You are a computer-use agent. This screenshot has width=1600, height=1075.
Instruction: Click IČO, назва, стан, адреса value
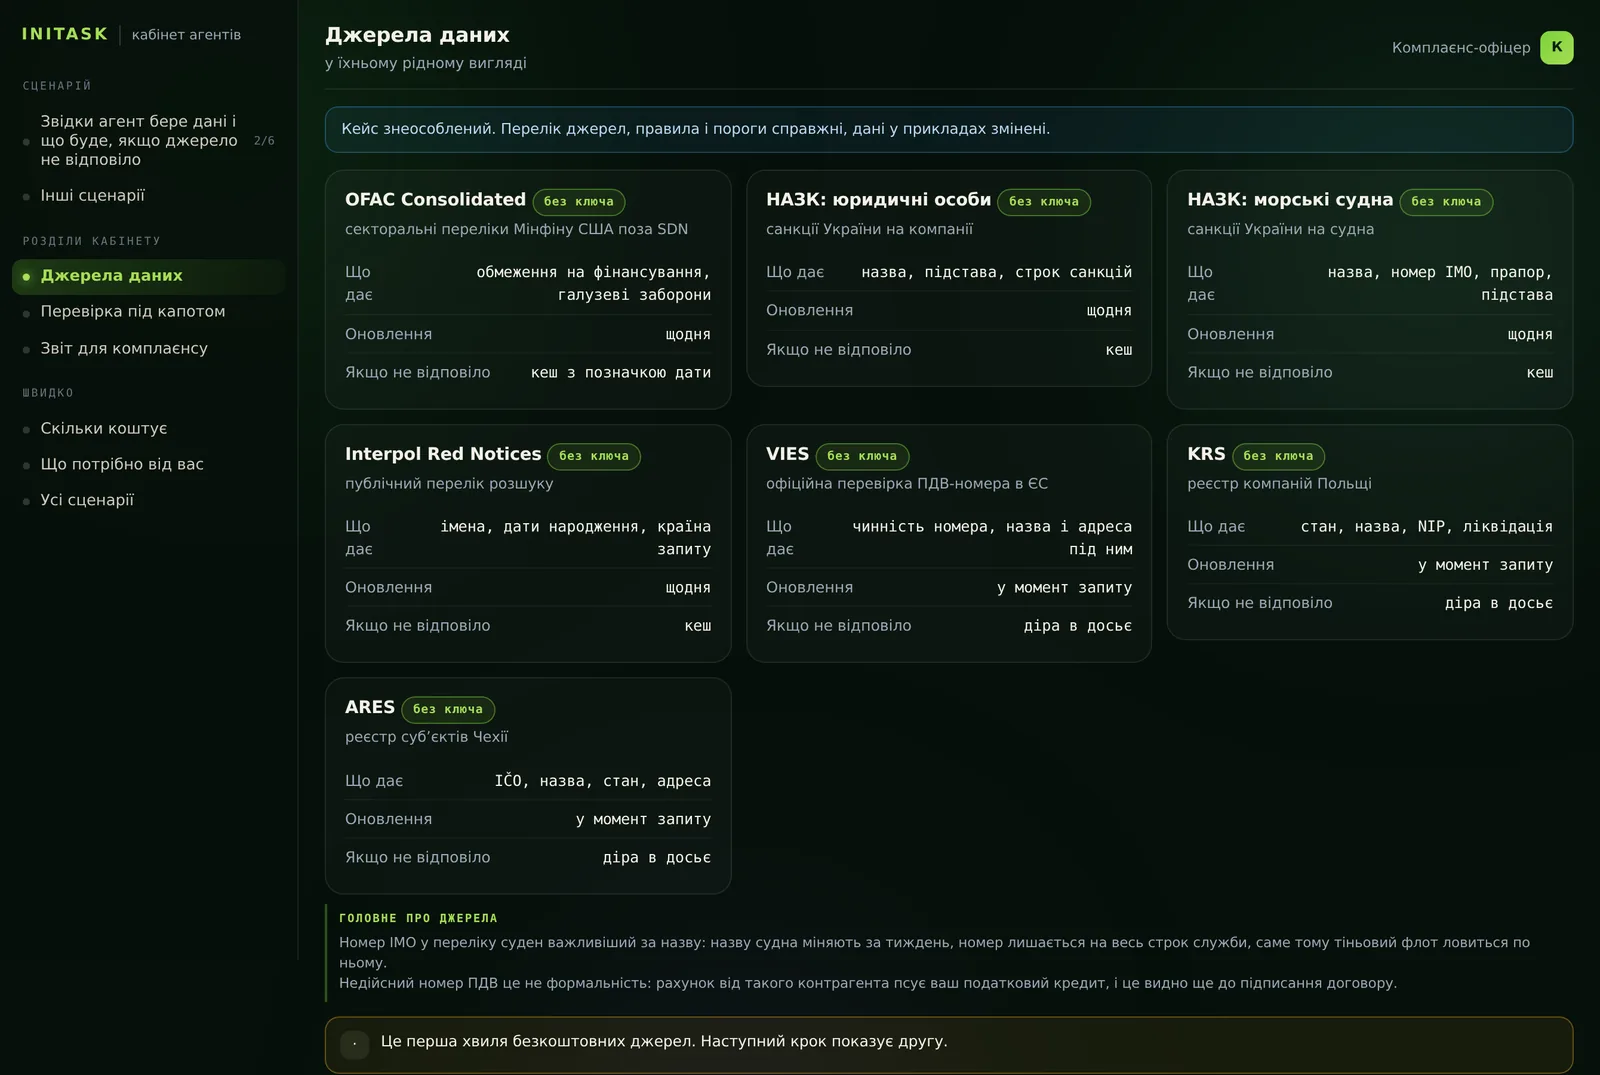point(603,781)
